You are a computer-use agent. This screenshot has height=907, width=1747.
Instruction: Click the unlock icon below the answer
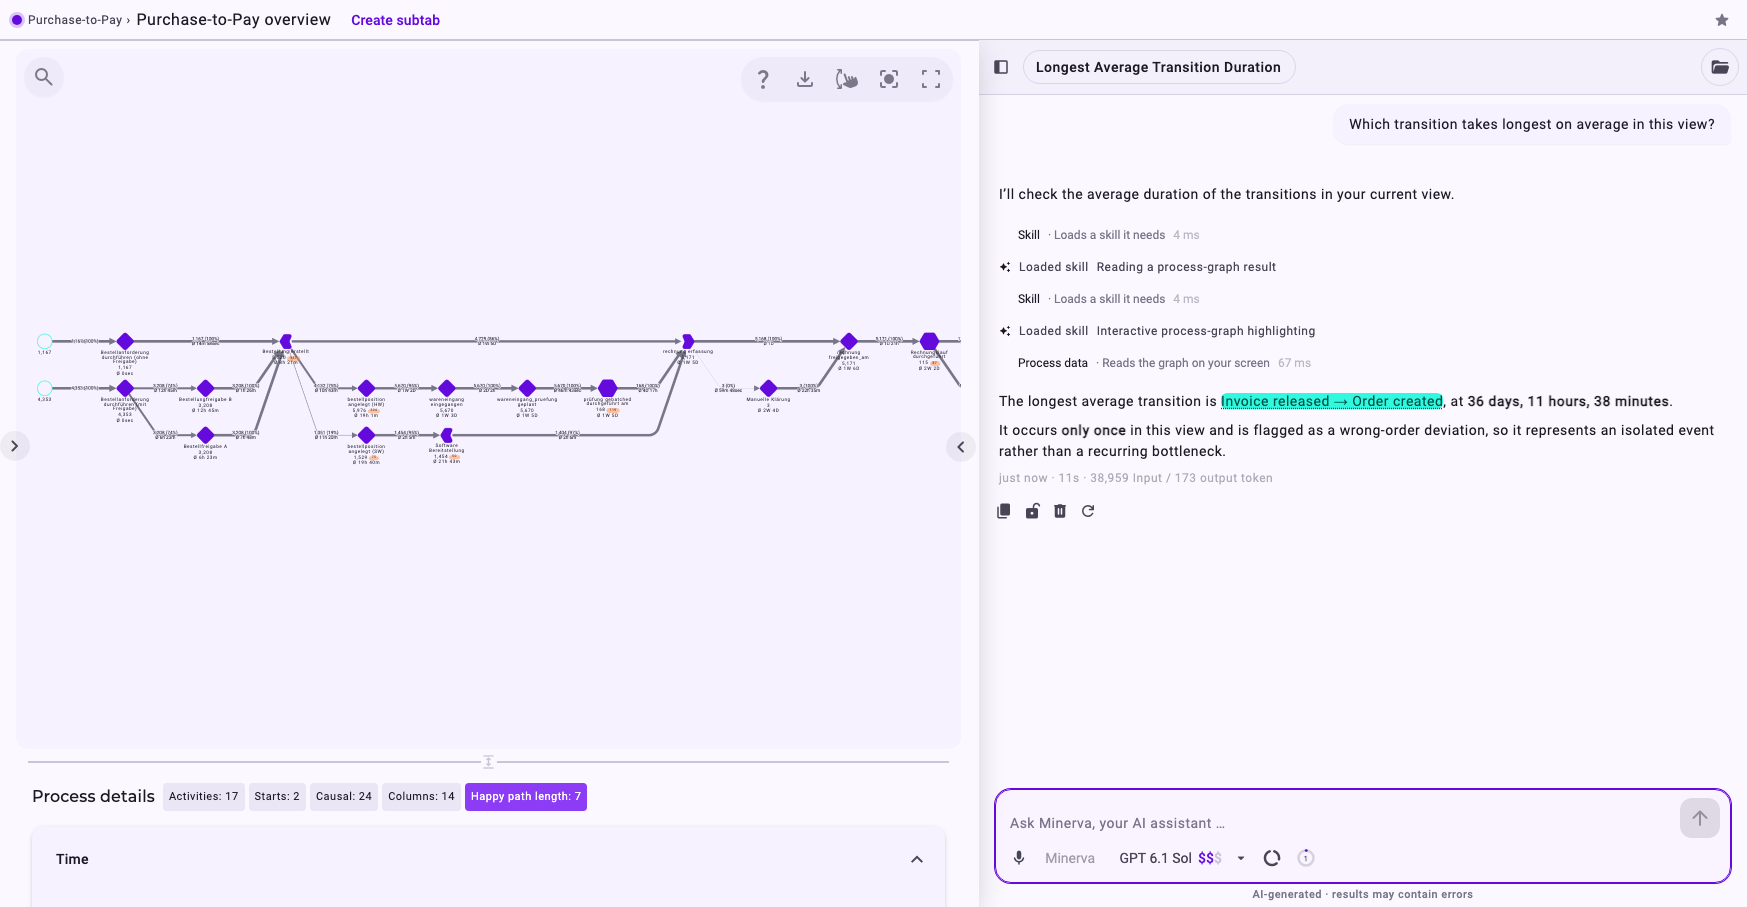1032,511
